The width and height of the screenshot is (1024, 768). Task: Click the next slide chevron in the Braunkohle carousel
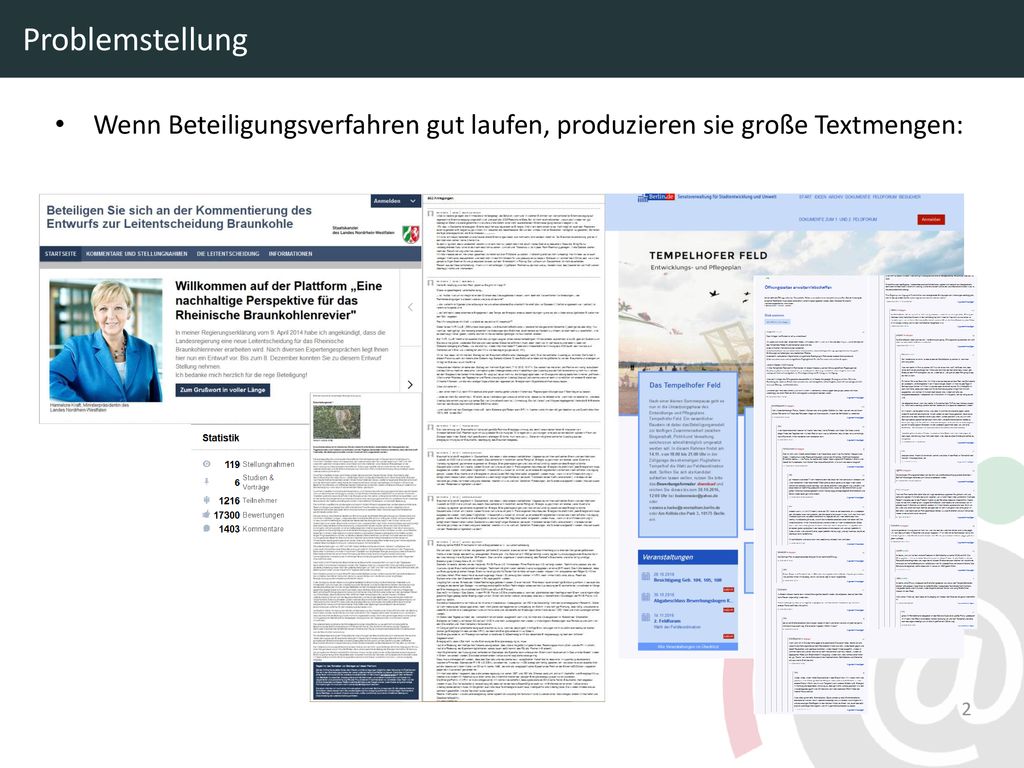tap(410, 385)
